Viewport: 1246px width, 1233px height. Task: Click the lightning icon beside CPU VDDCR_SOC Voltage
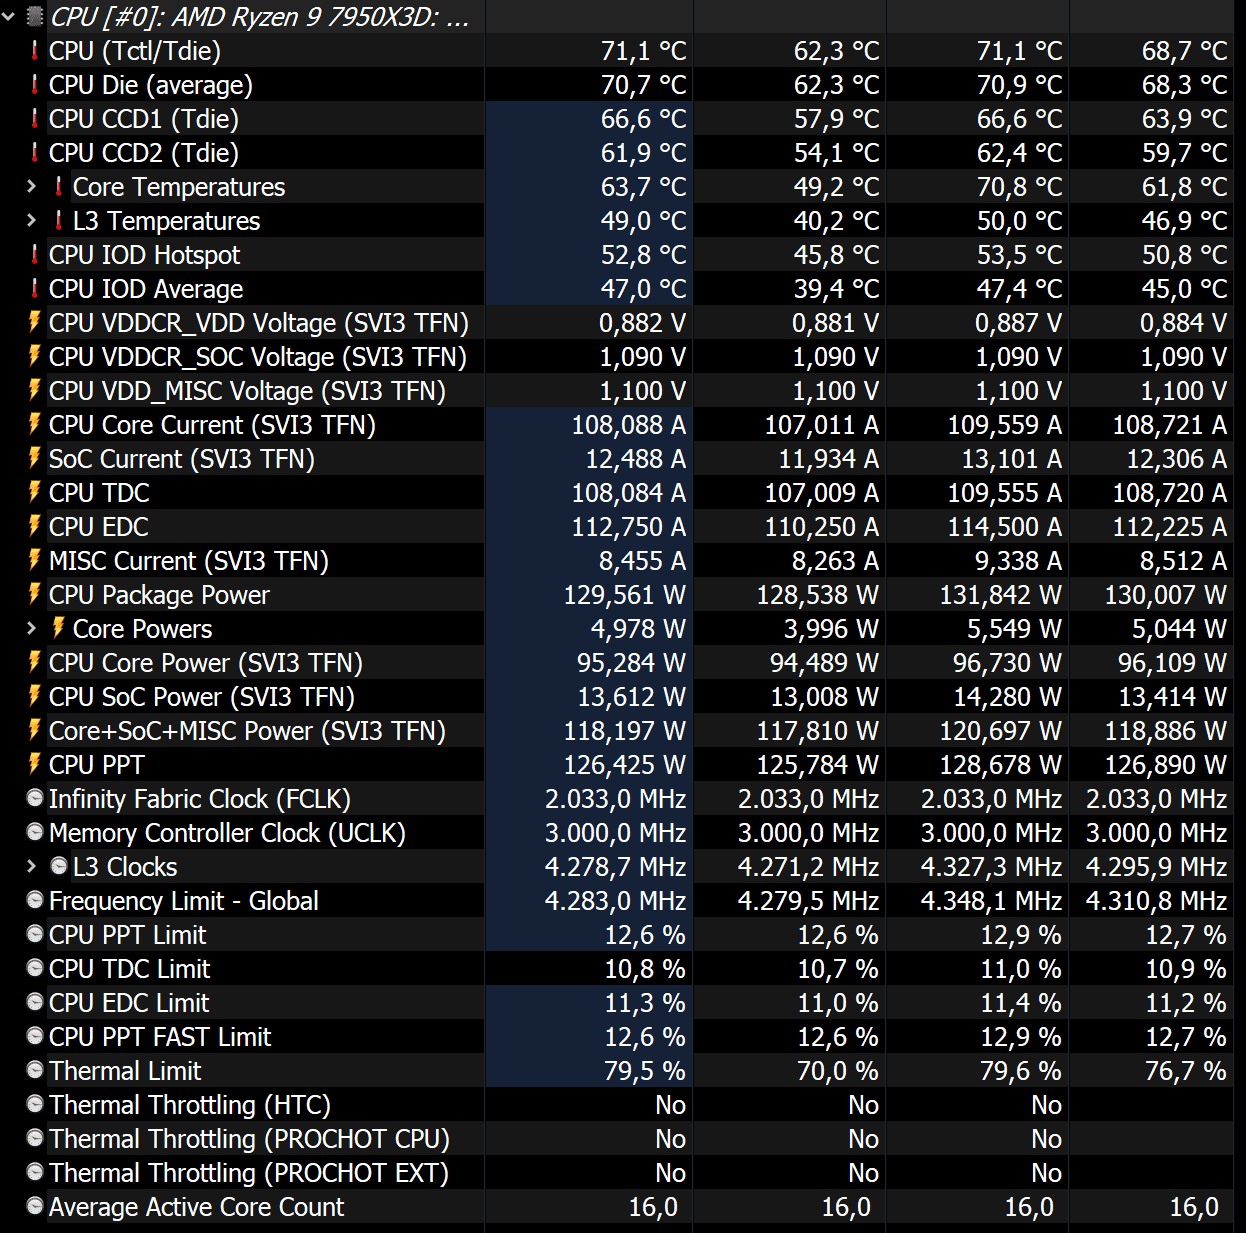click(x=35, y=355)
